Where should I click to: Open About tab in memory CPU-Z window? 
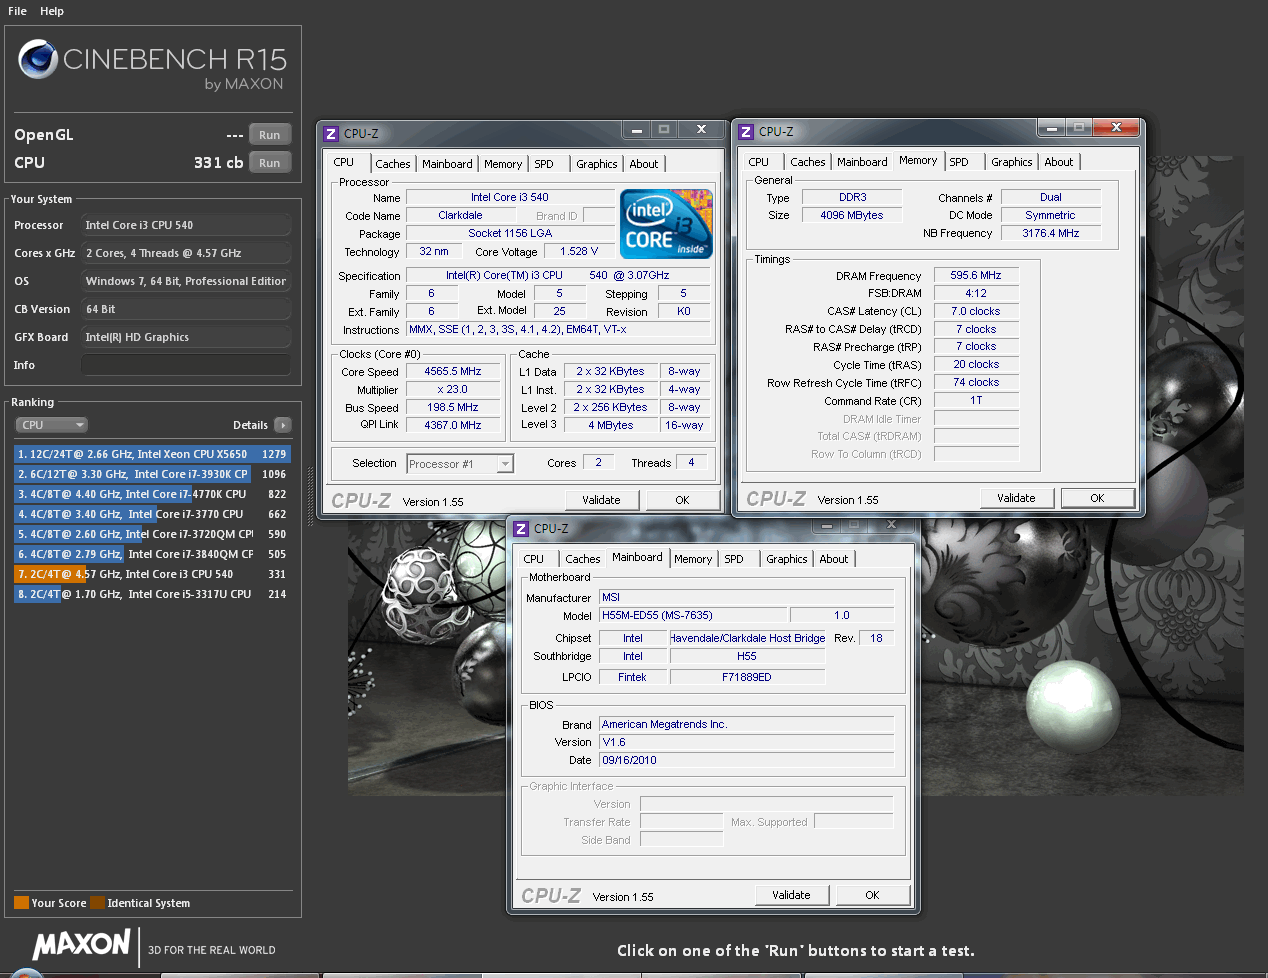coord(1059,162)
